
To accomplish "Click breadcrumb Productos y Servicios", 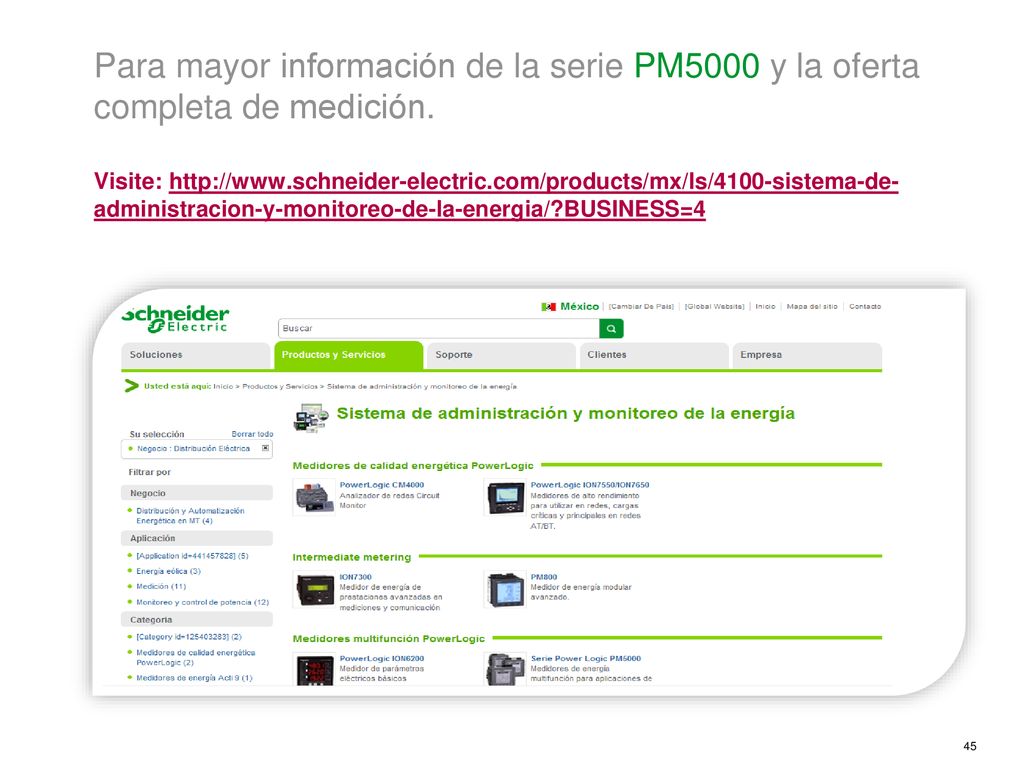I will click(x=280, y=387).
